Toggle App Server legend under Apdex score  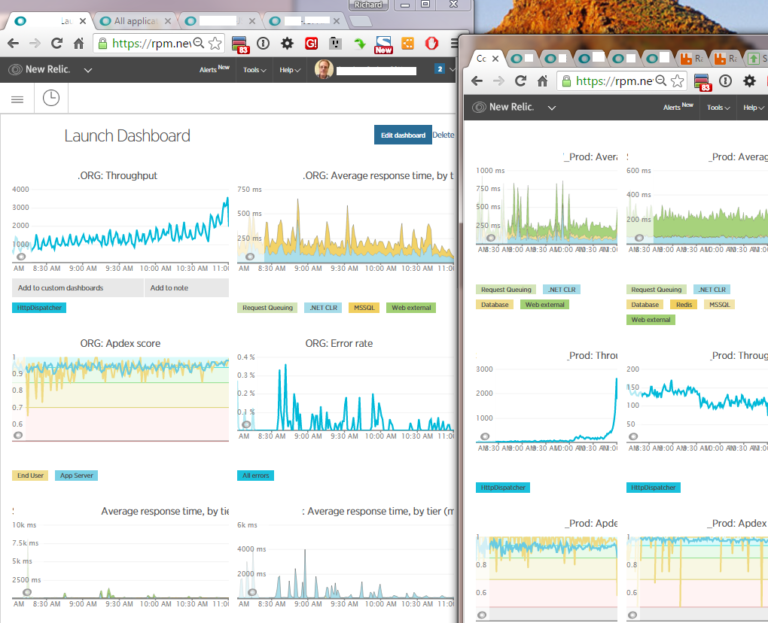click(x=76, y=476)
